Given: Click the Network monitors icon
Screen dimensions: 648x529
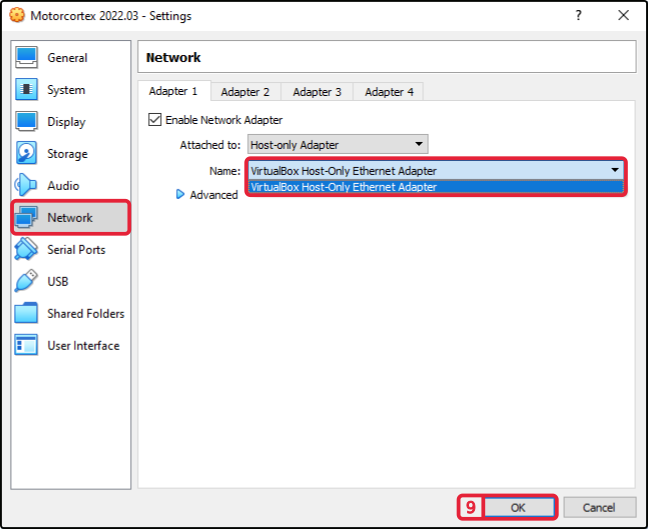Looking at the screenshot, I should (26, 217).
